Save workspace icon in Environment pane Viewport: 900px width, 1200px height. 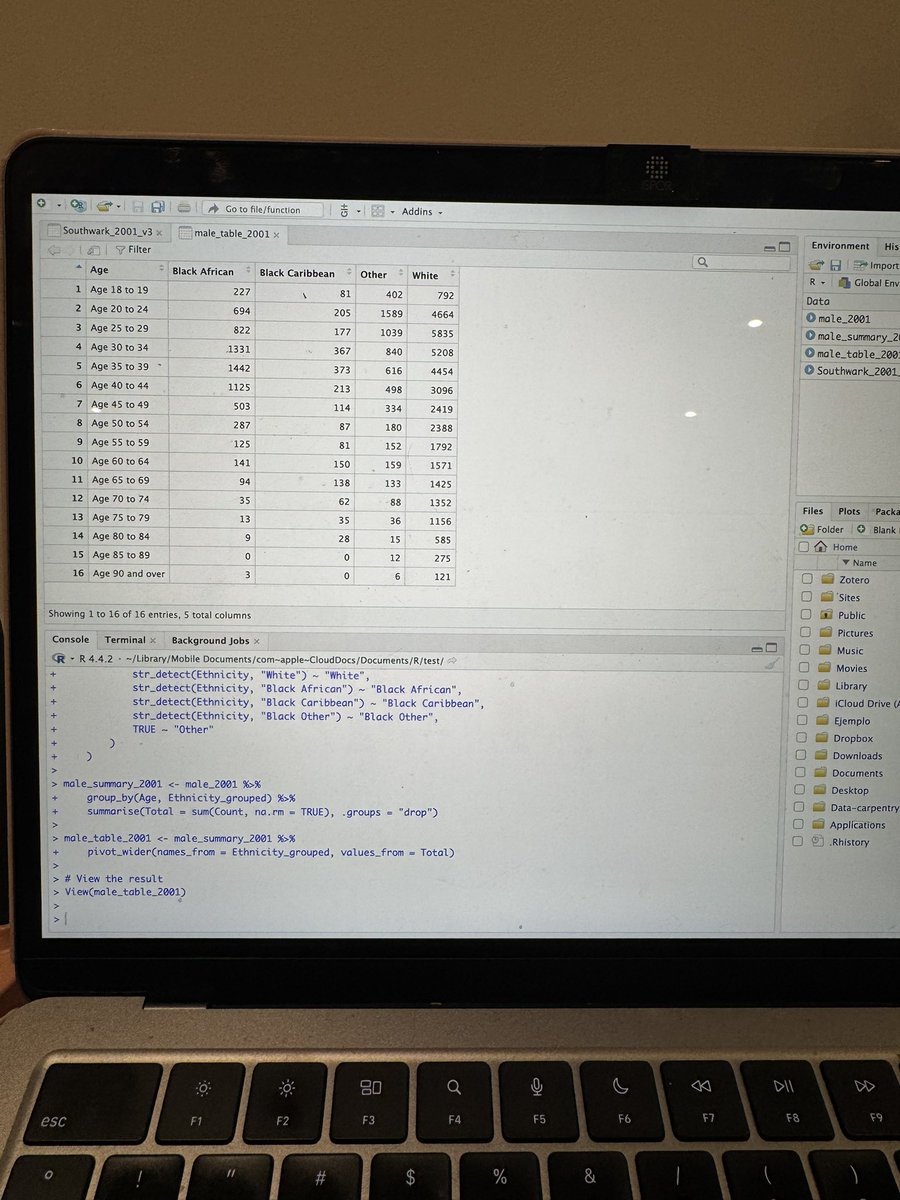coord(834,265)
